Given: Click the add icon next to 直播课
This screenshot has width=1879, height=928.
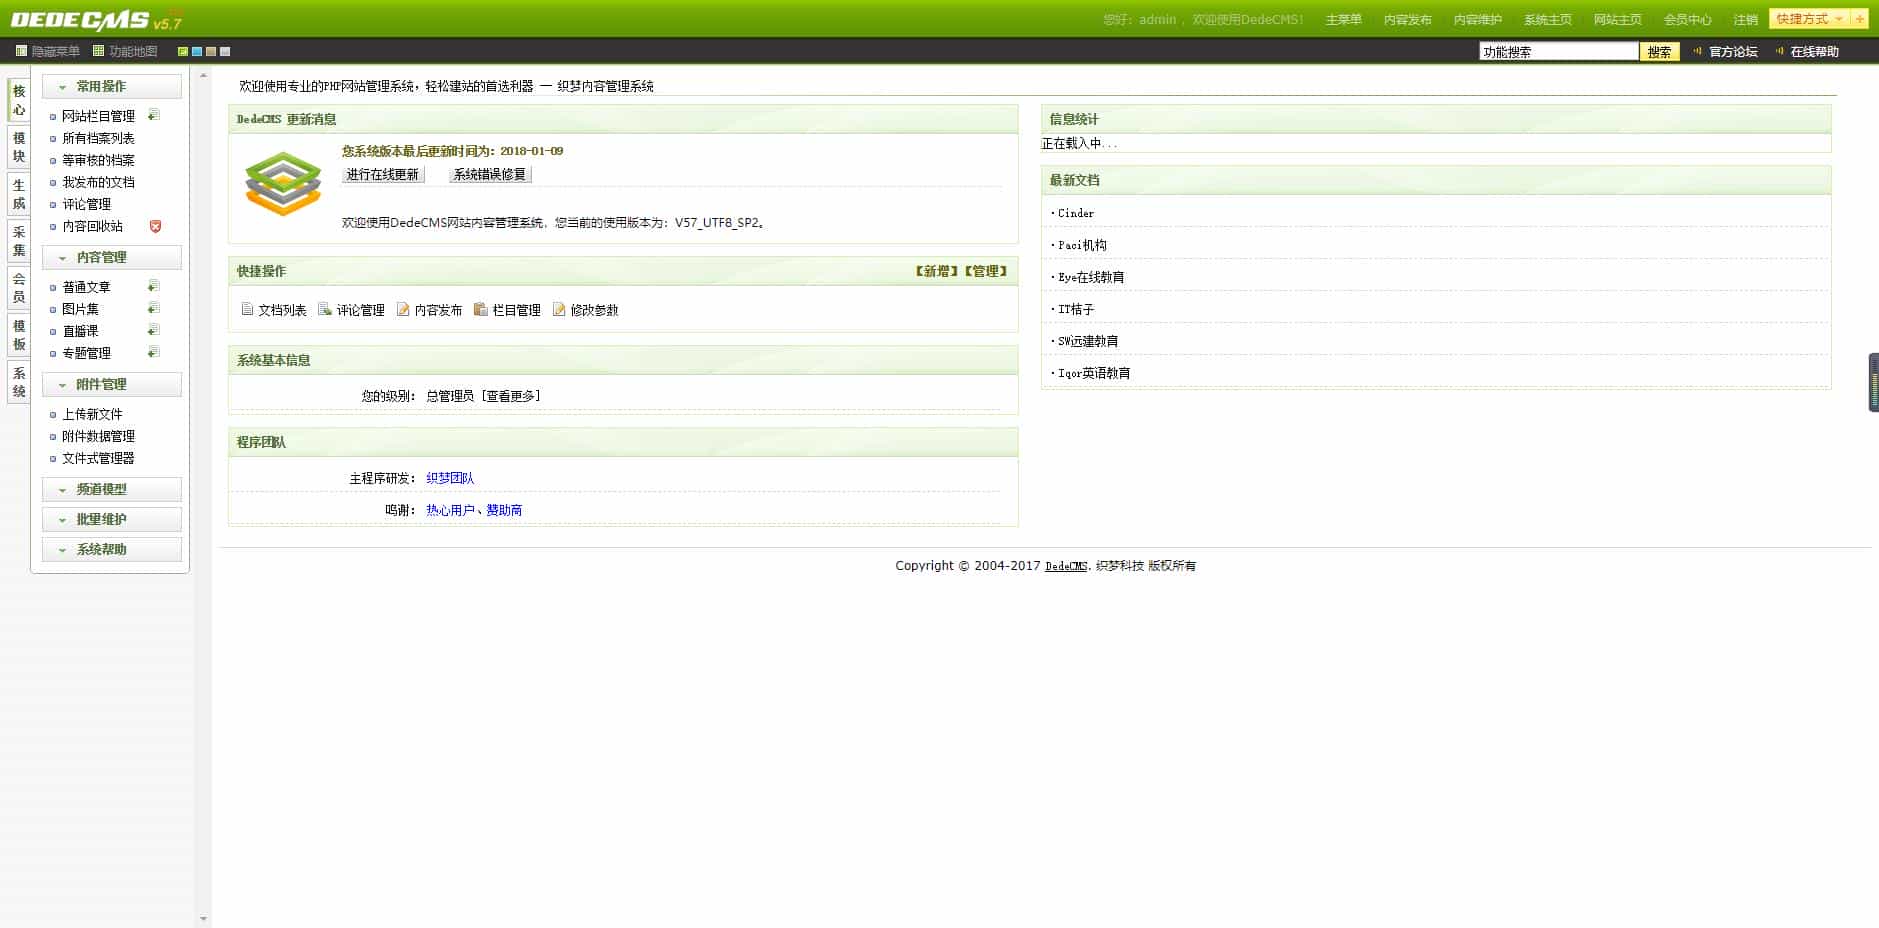Looking at the screenshot, I should (154, 330).
